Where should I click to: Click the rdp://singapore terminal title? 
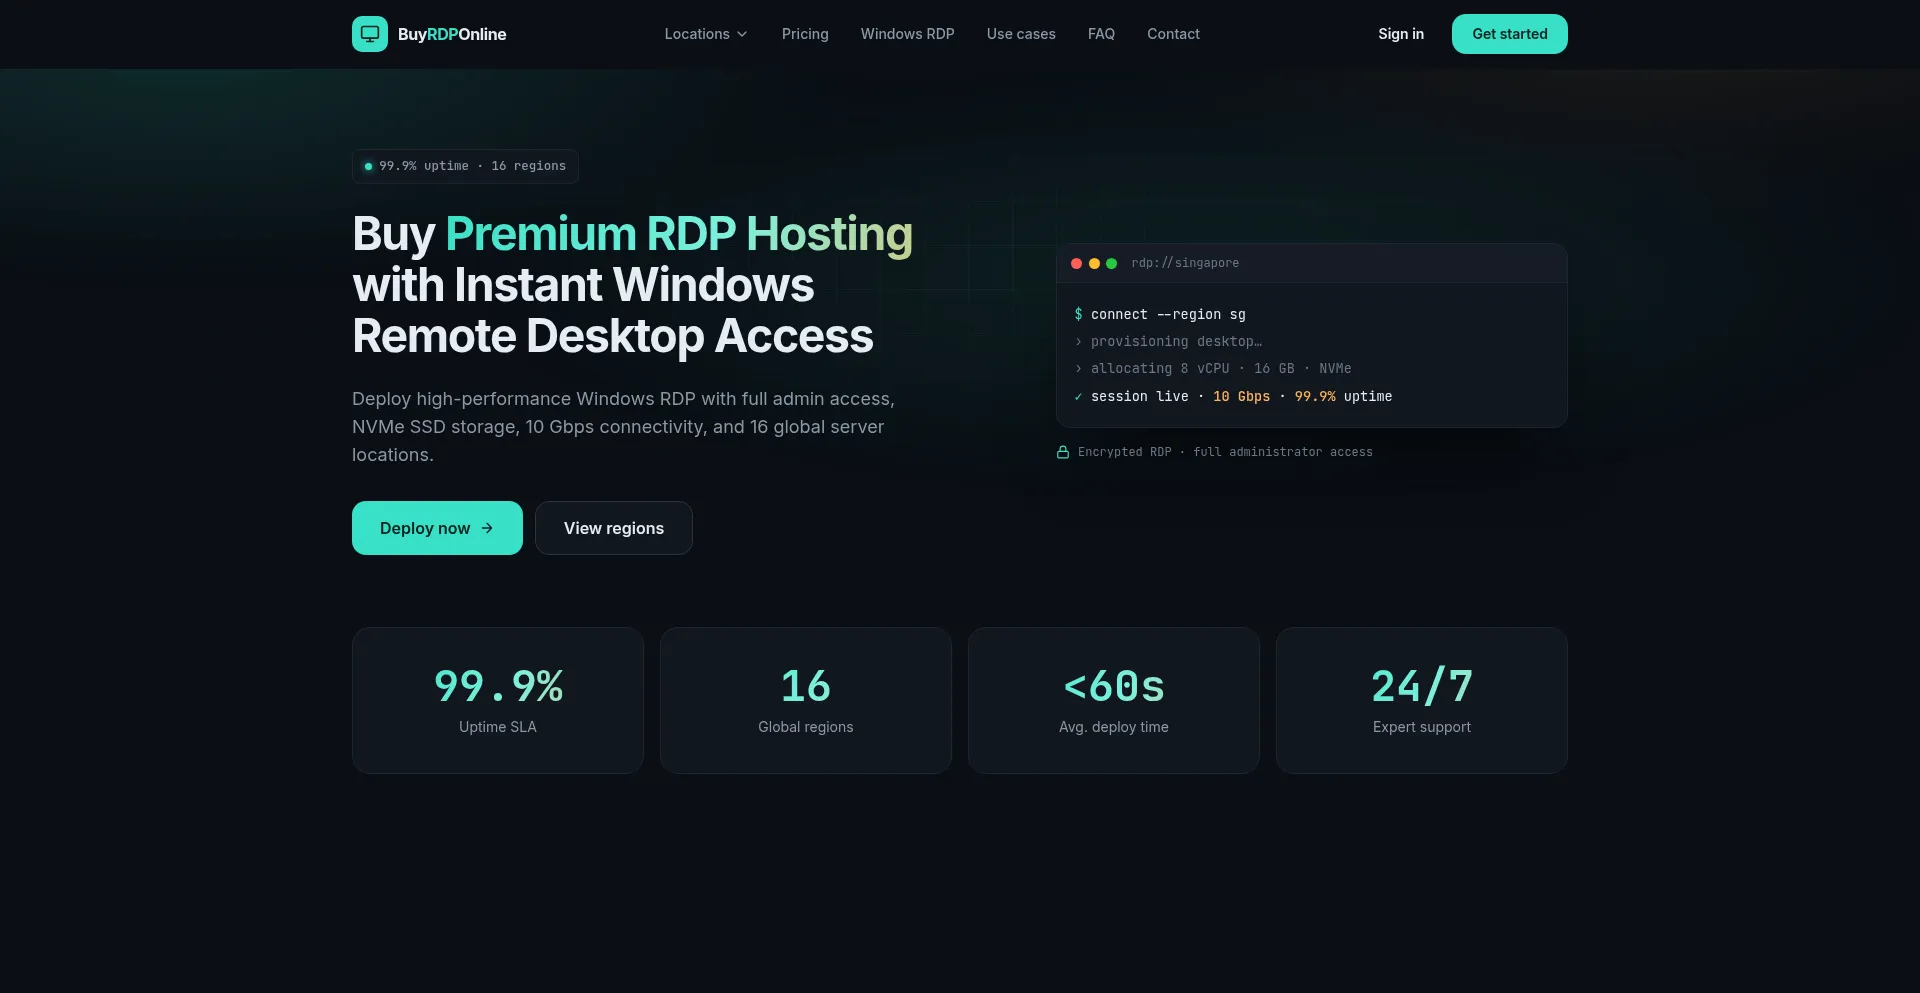(1185, 263)
